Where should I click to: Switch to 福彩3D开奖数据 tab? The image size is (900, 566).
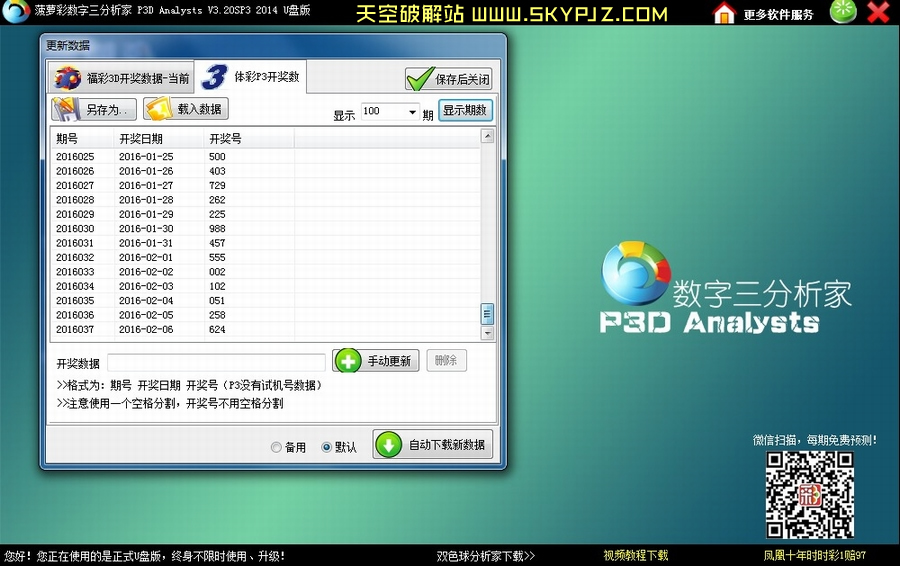[x=121, y=78]
